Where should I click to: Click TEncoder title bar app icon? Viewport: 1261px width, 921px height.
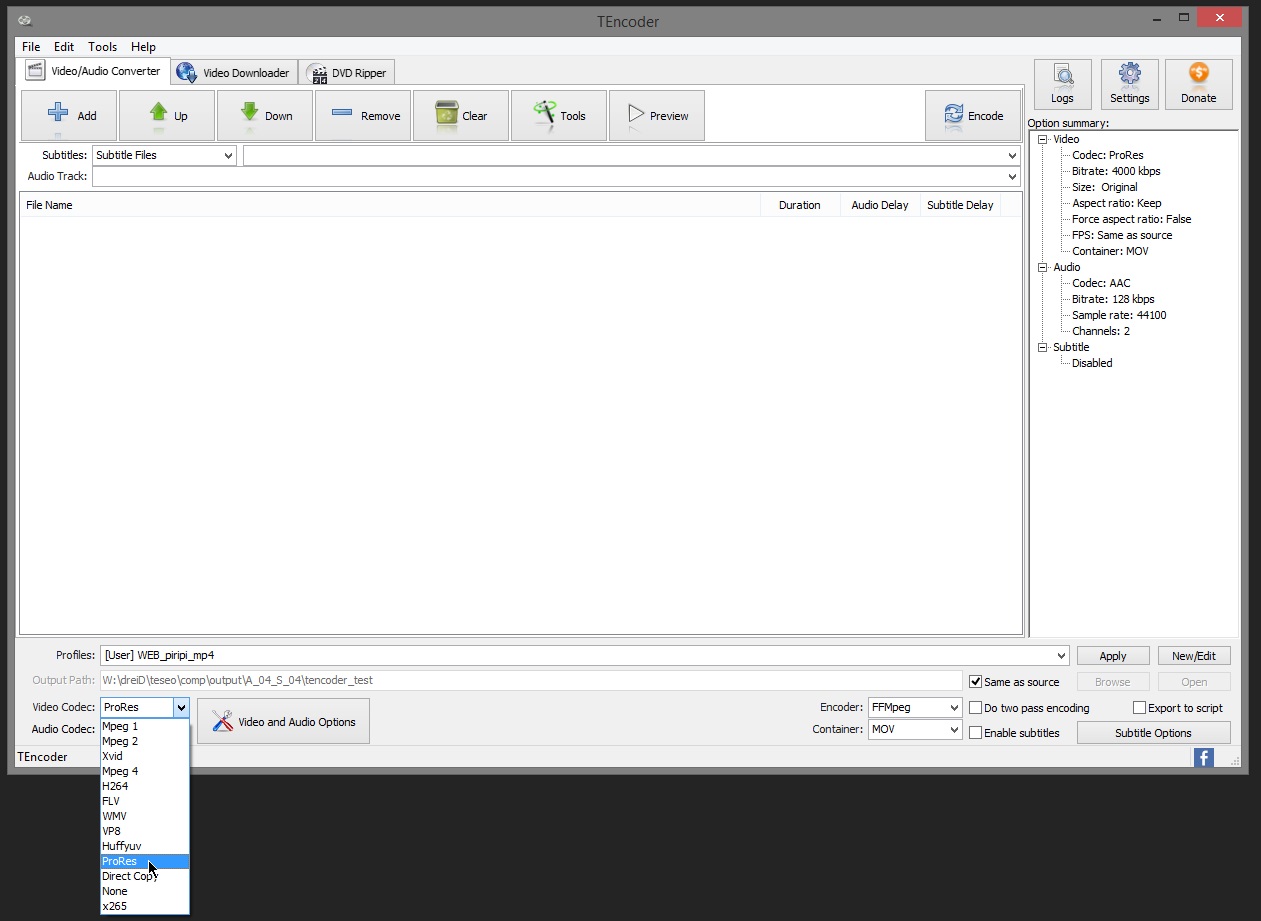tap(25, 21)
